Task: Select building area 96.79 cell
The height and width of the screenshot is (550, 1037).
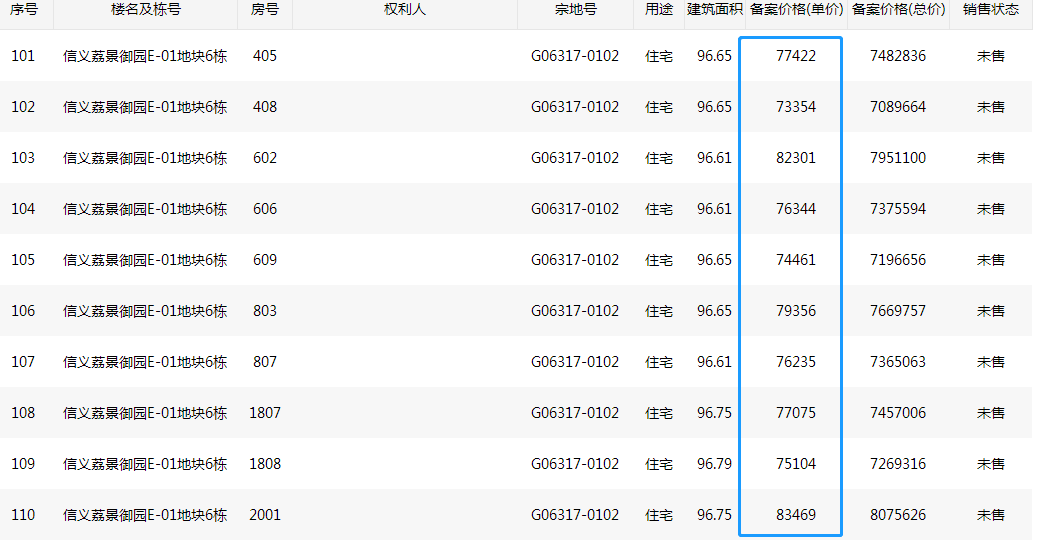Action: [714, 464]
